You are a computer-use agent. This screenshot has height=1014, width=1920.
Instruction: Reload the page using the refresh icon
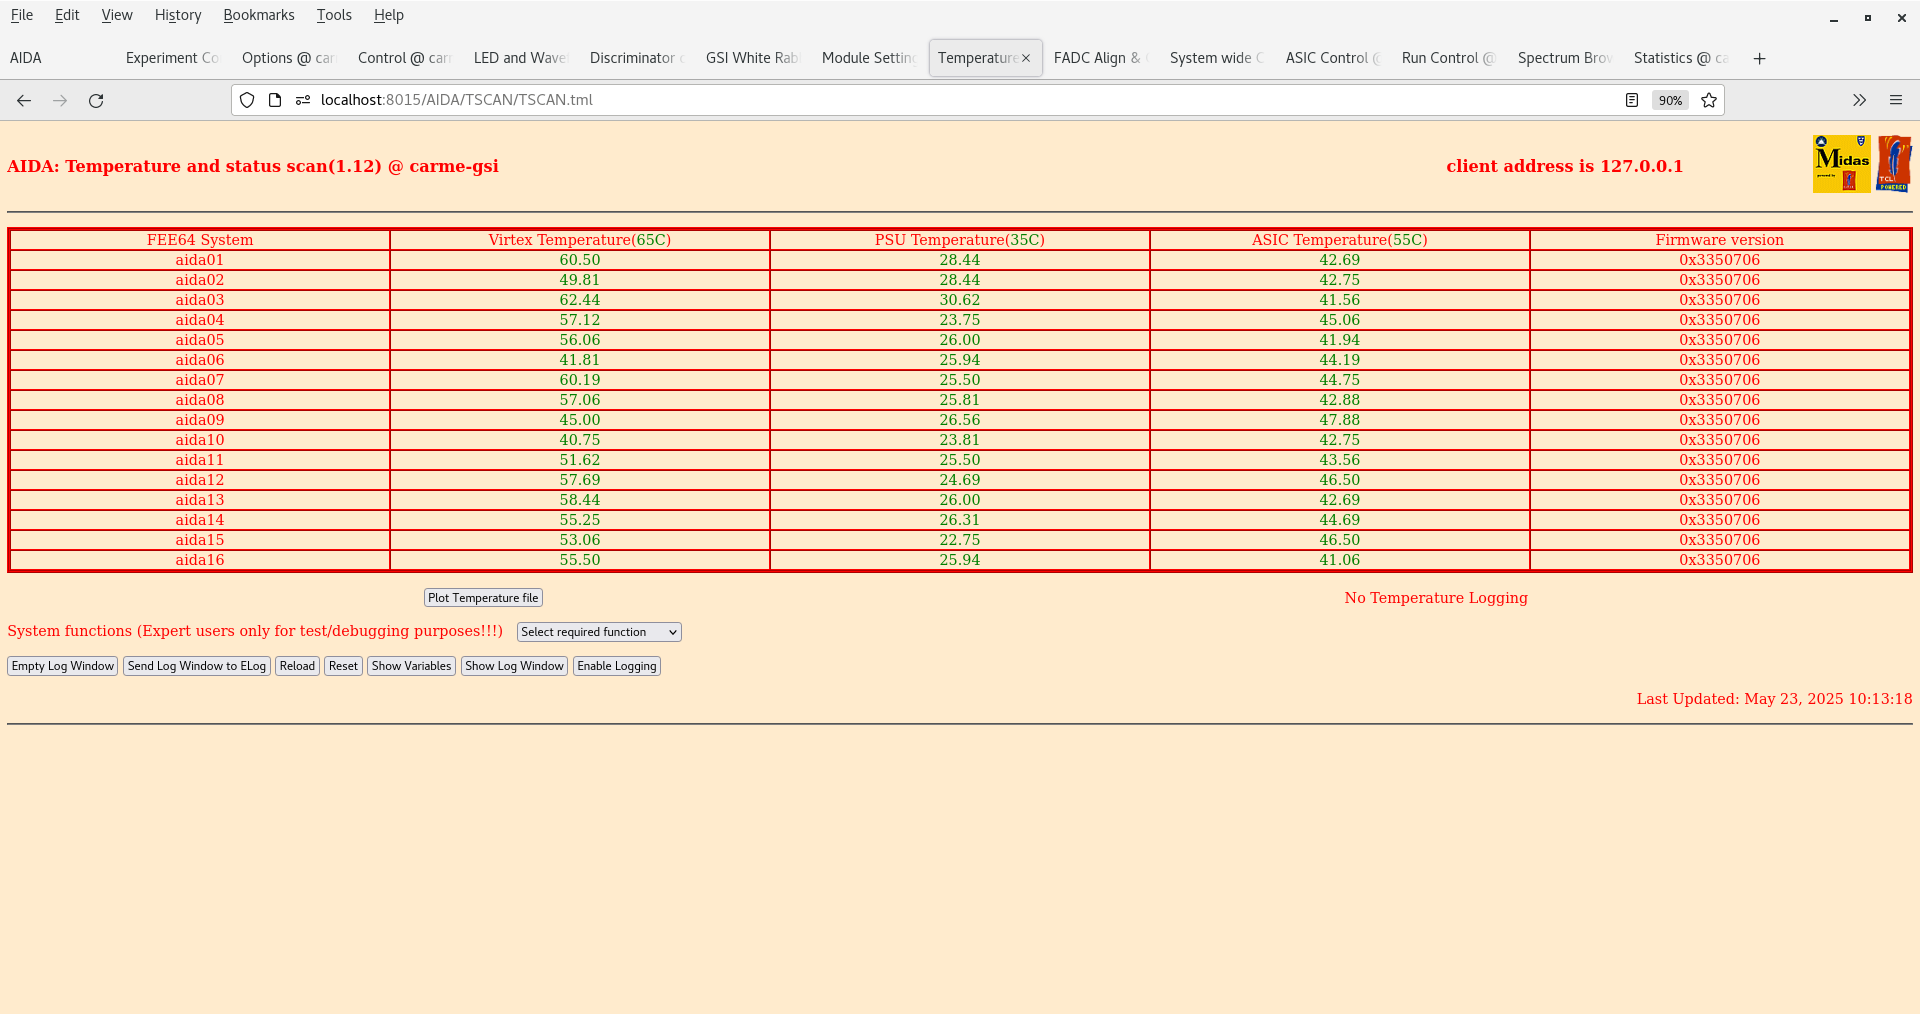point(96,100)
